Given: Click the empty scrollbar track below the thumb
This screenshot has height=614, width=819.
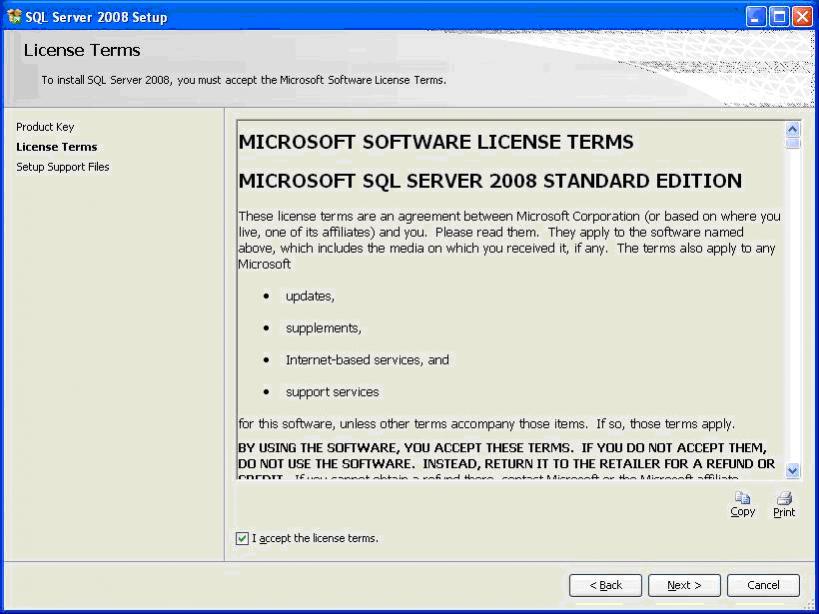Looking at the screenshot, I should [x=793, y=300].
